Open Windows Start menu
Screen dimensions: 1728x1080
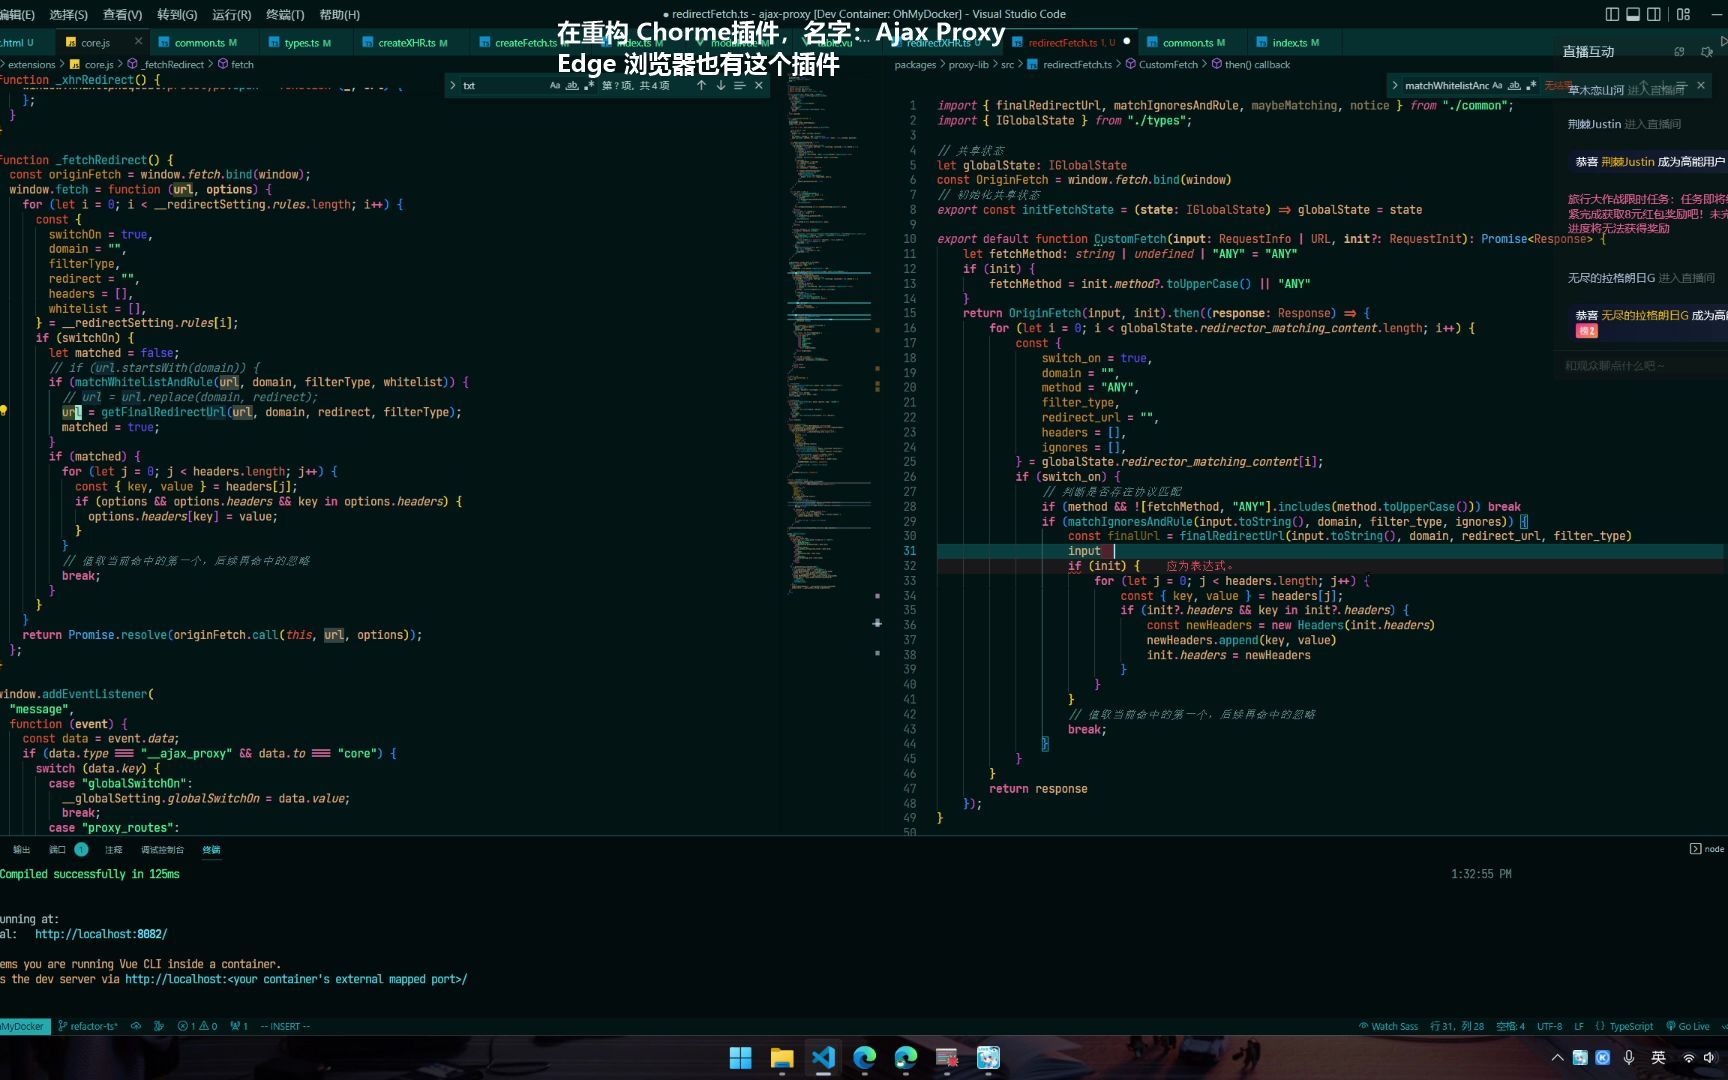coord(740,1058)
